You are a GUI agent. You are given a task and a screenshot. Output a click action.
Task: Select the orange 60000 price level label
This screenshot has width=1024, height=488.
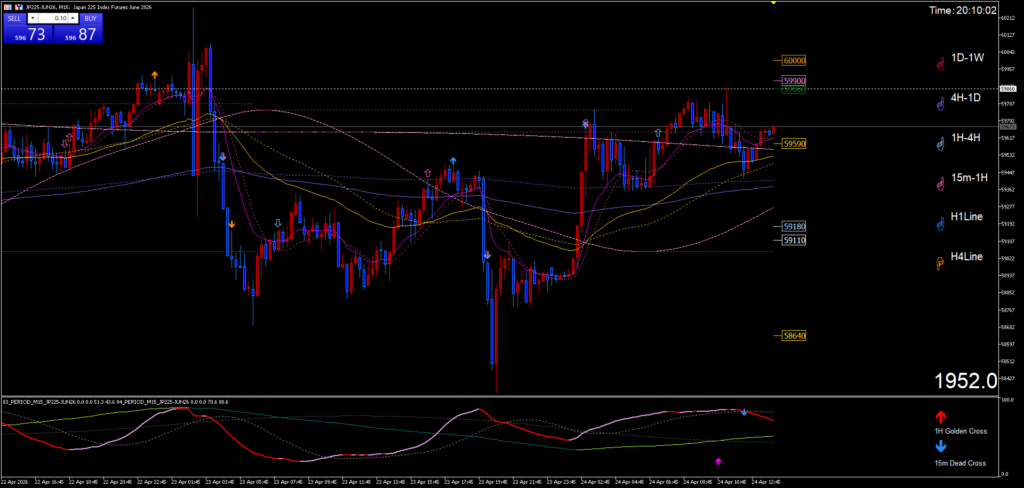pyautogui.click(x=795, y=60)
